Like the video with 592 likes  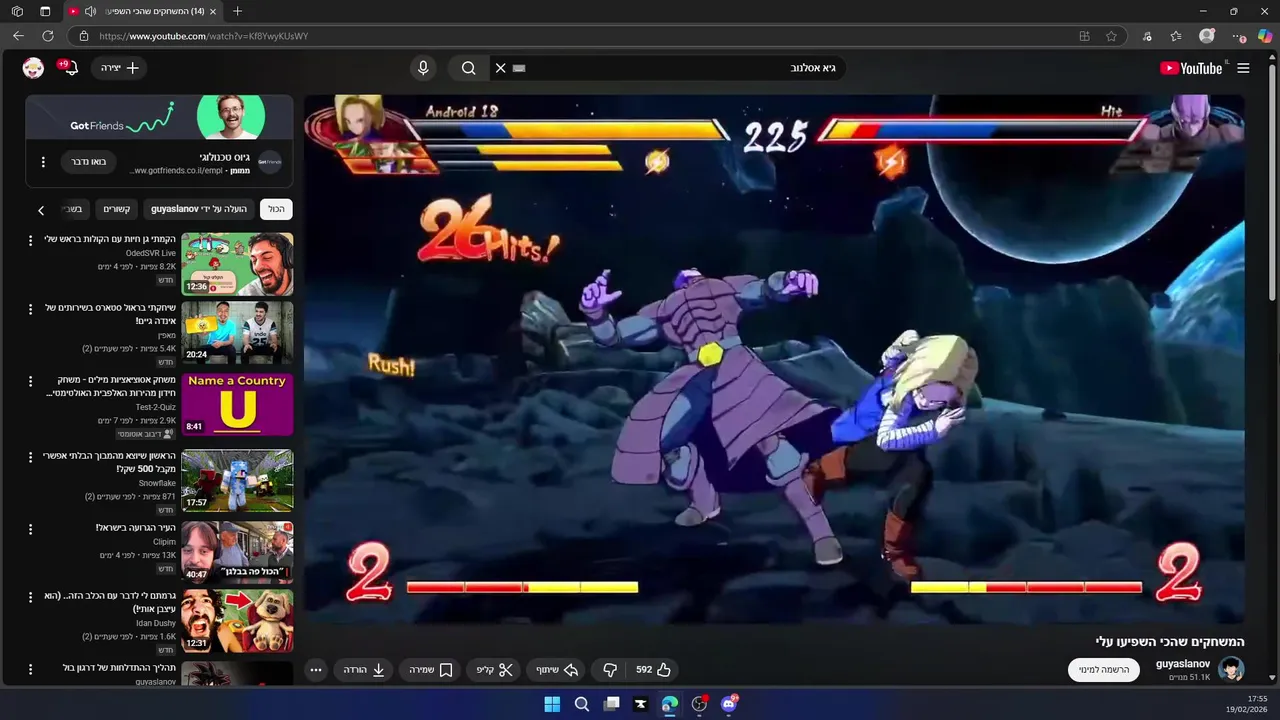(652, 670)
